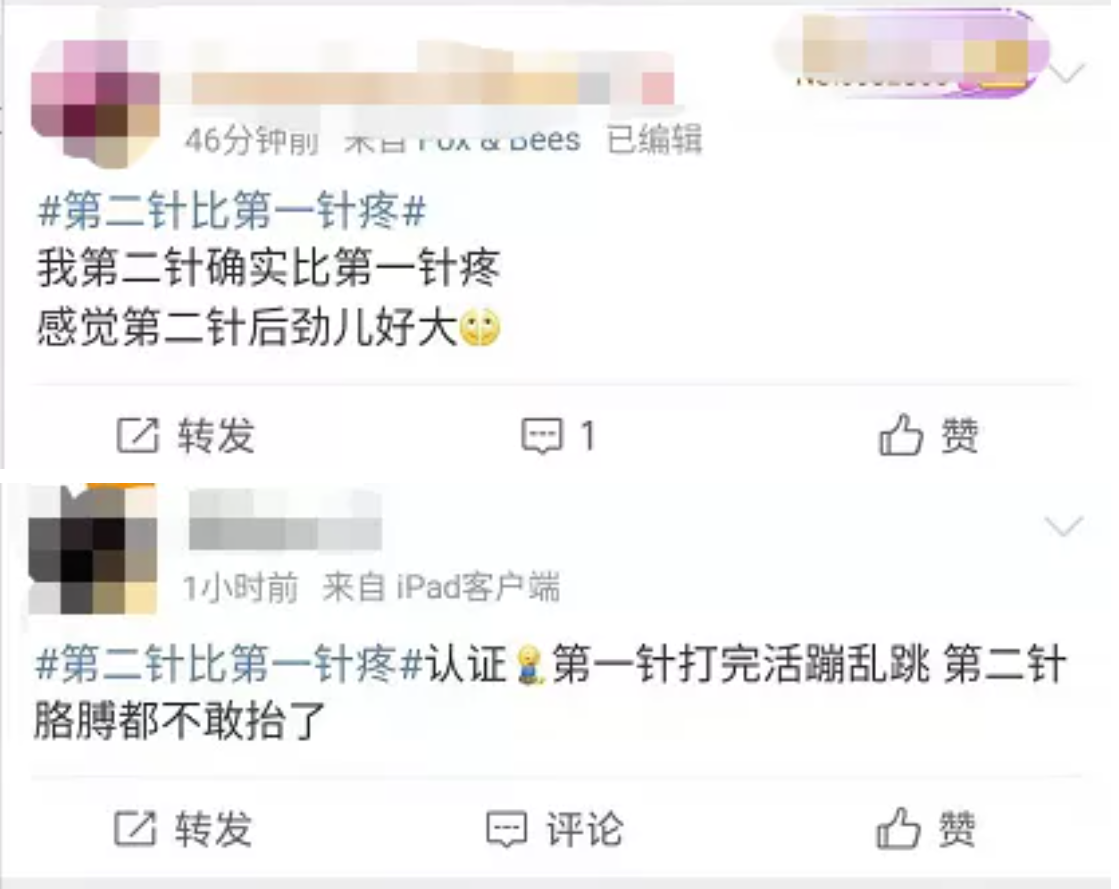Click the mask-face emoji in first post
This screenshot has height=889, width=1119.
480,328
